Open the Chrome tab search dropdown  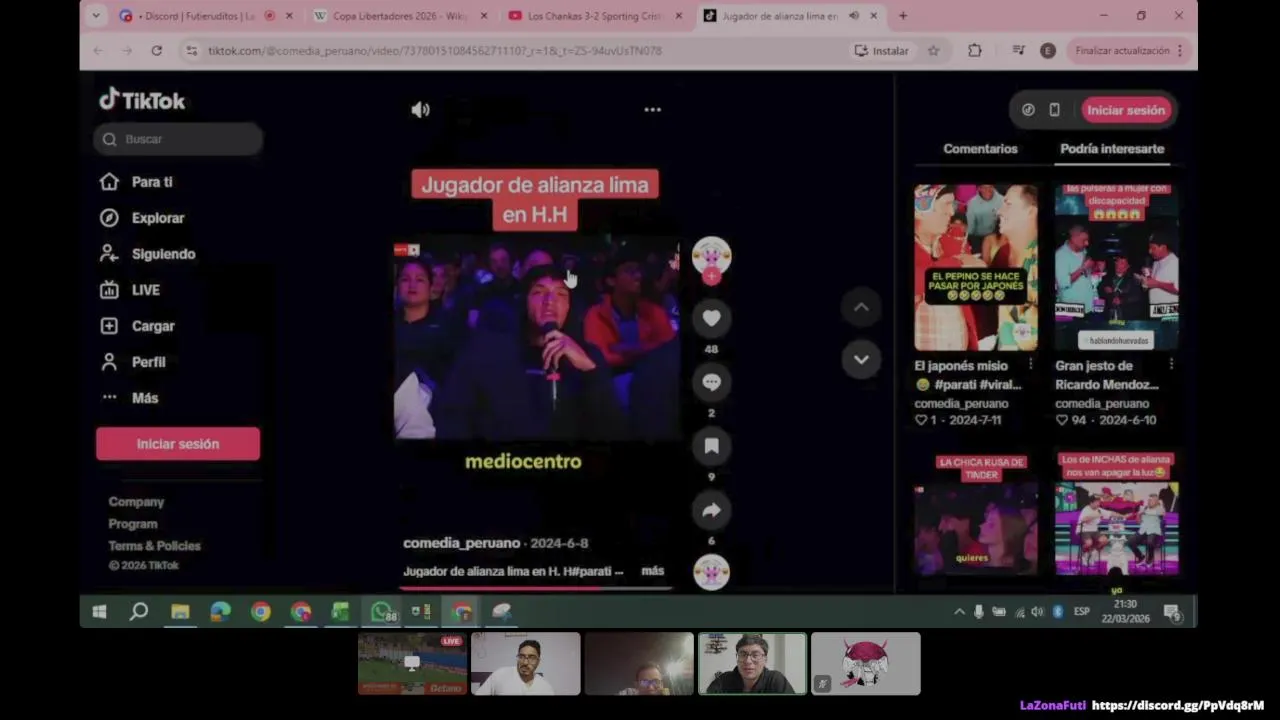96,16
